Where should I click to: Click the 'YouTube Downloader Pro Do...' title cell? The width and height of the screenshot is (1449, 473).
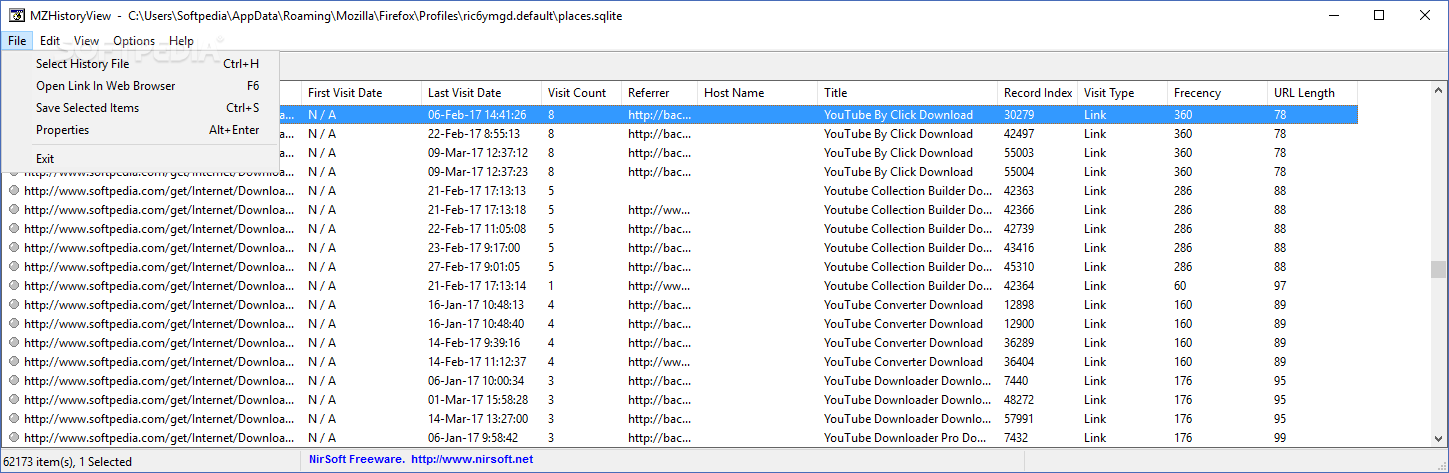point(907,438)
